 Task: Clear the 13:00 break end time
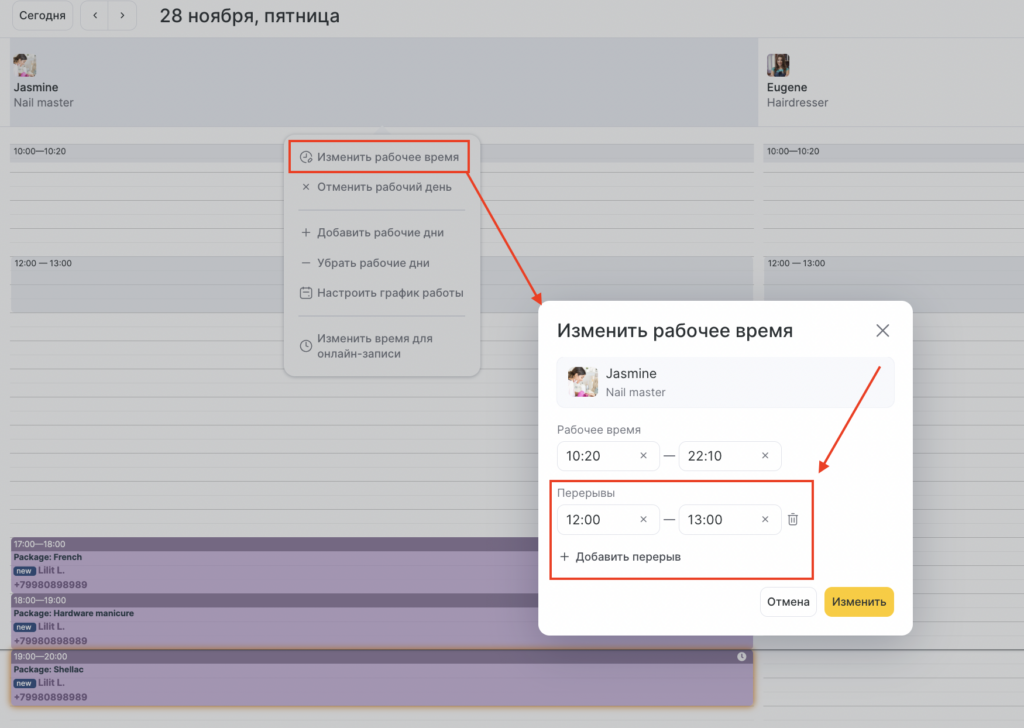click(x=765, y=520)
